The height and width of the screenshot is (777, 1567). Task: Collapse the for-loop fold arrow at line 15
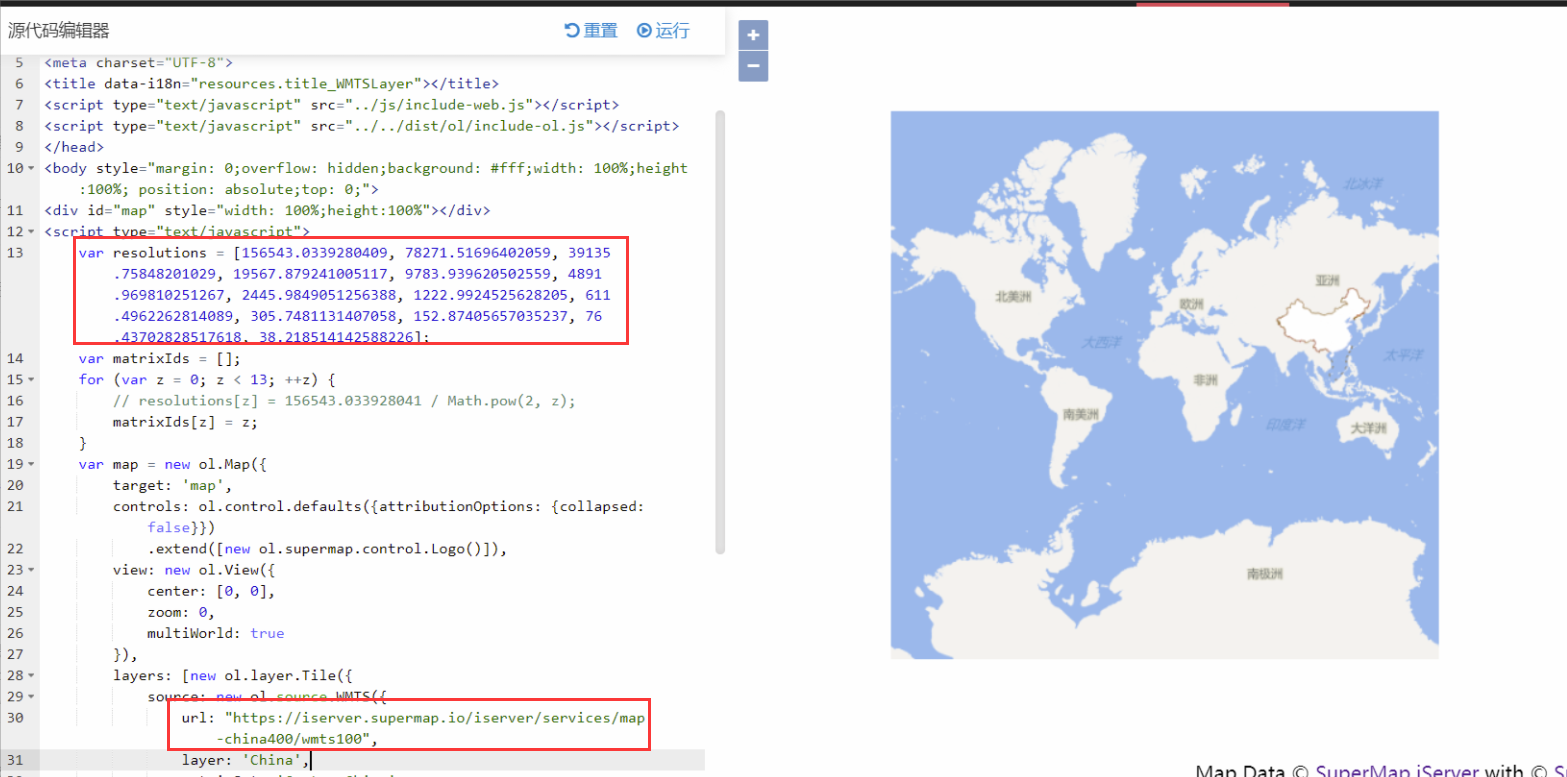pyautogui.click(x=29, y=379)
